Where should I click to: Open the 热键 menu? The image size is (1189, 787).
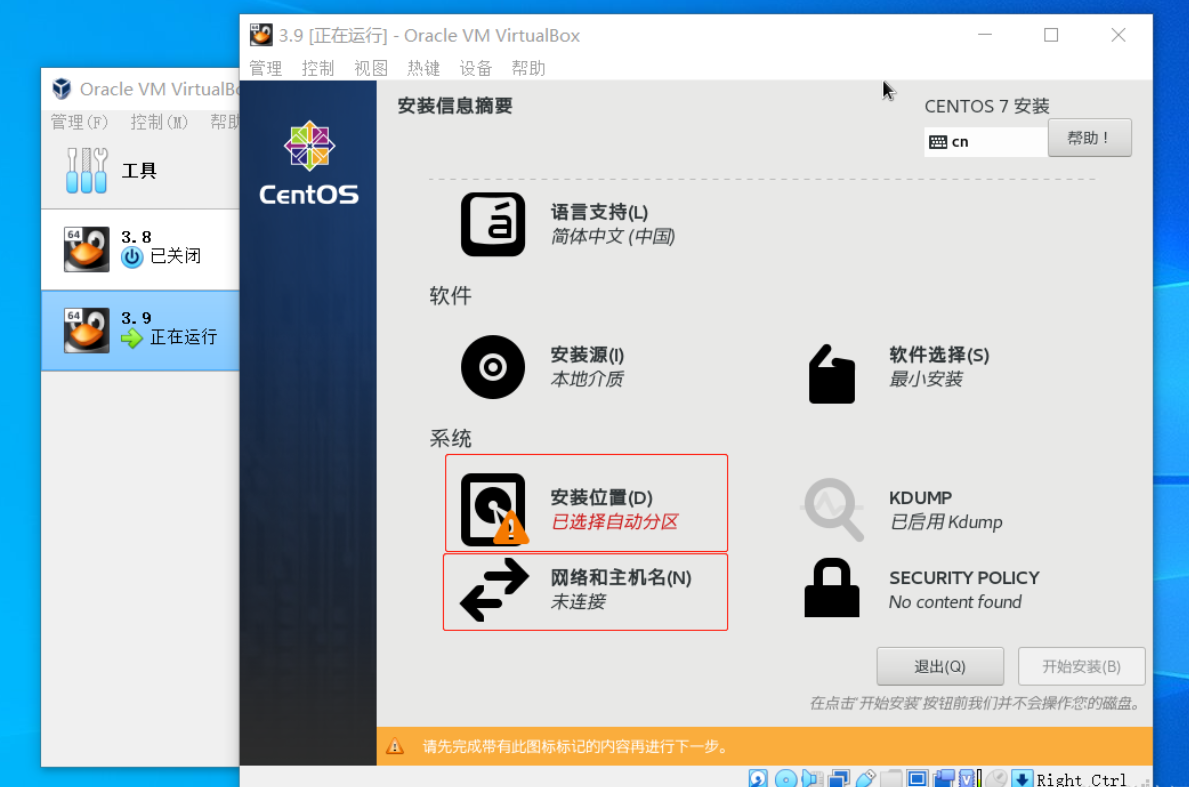pyautogui.click(x=423, y=68)
